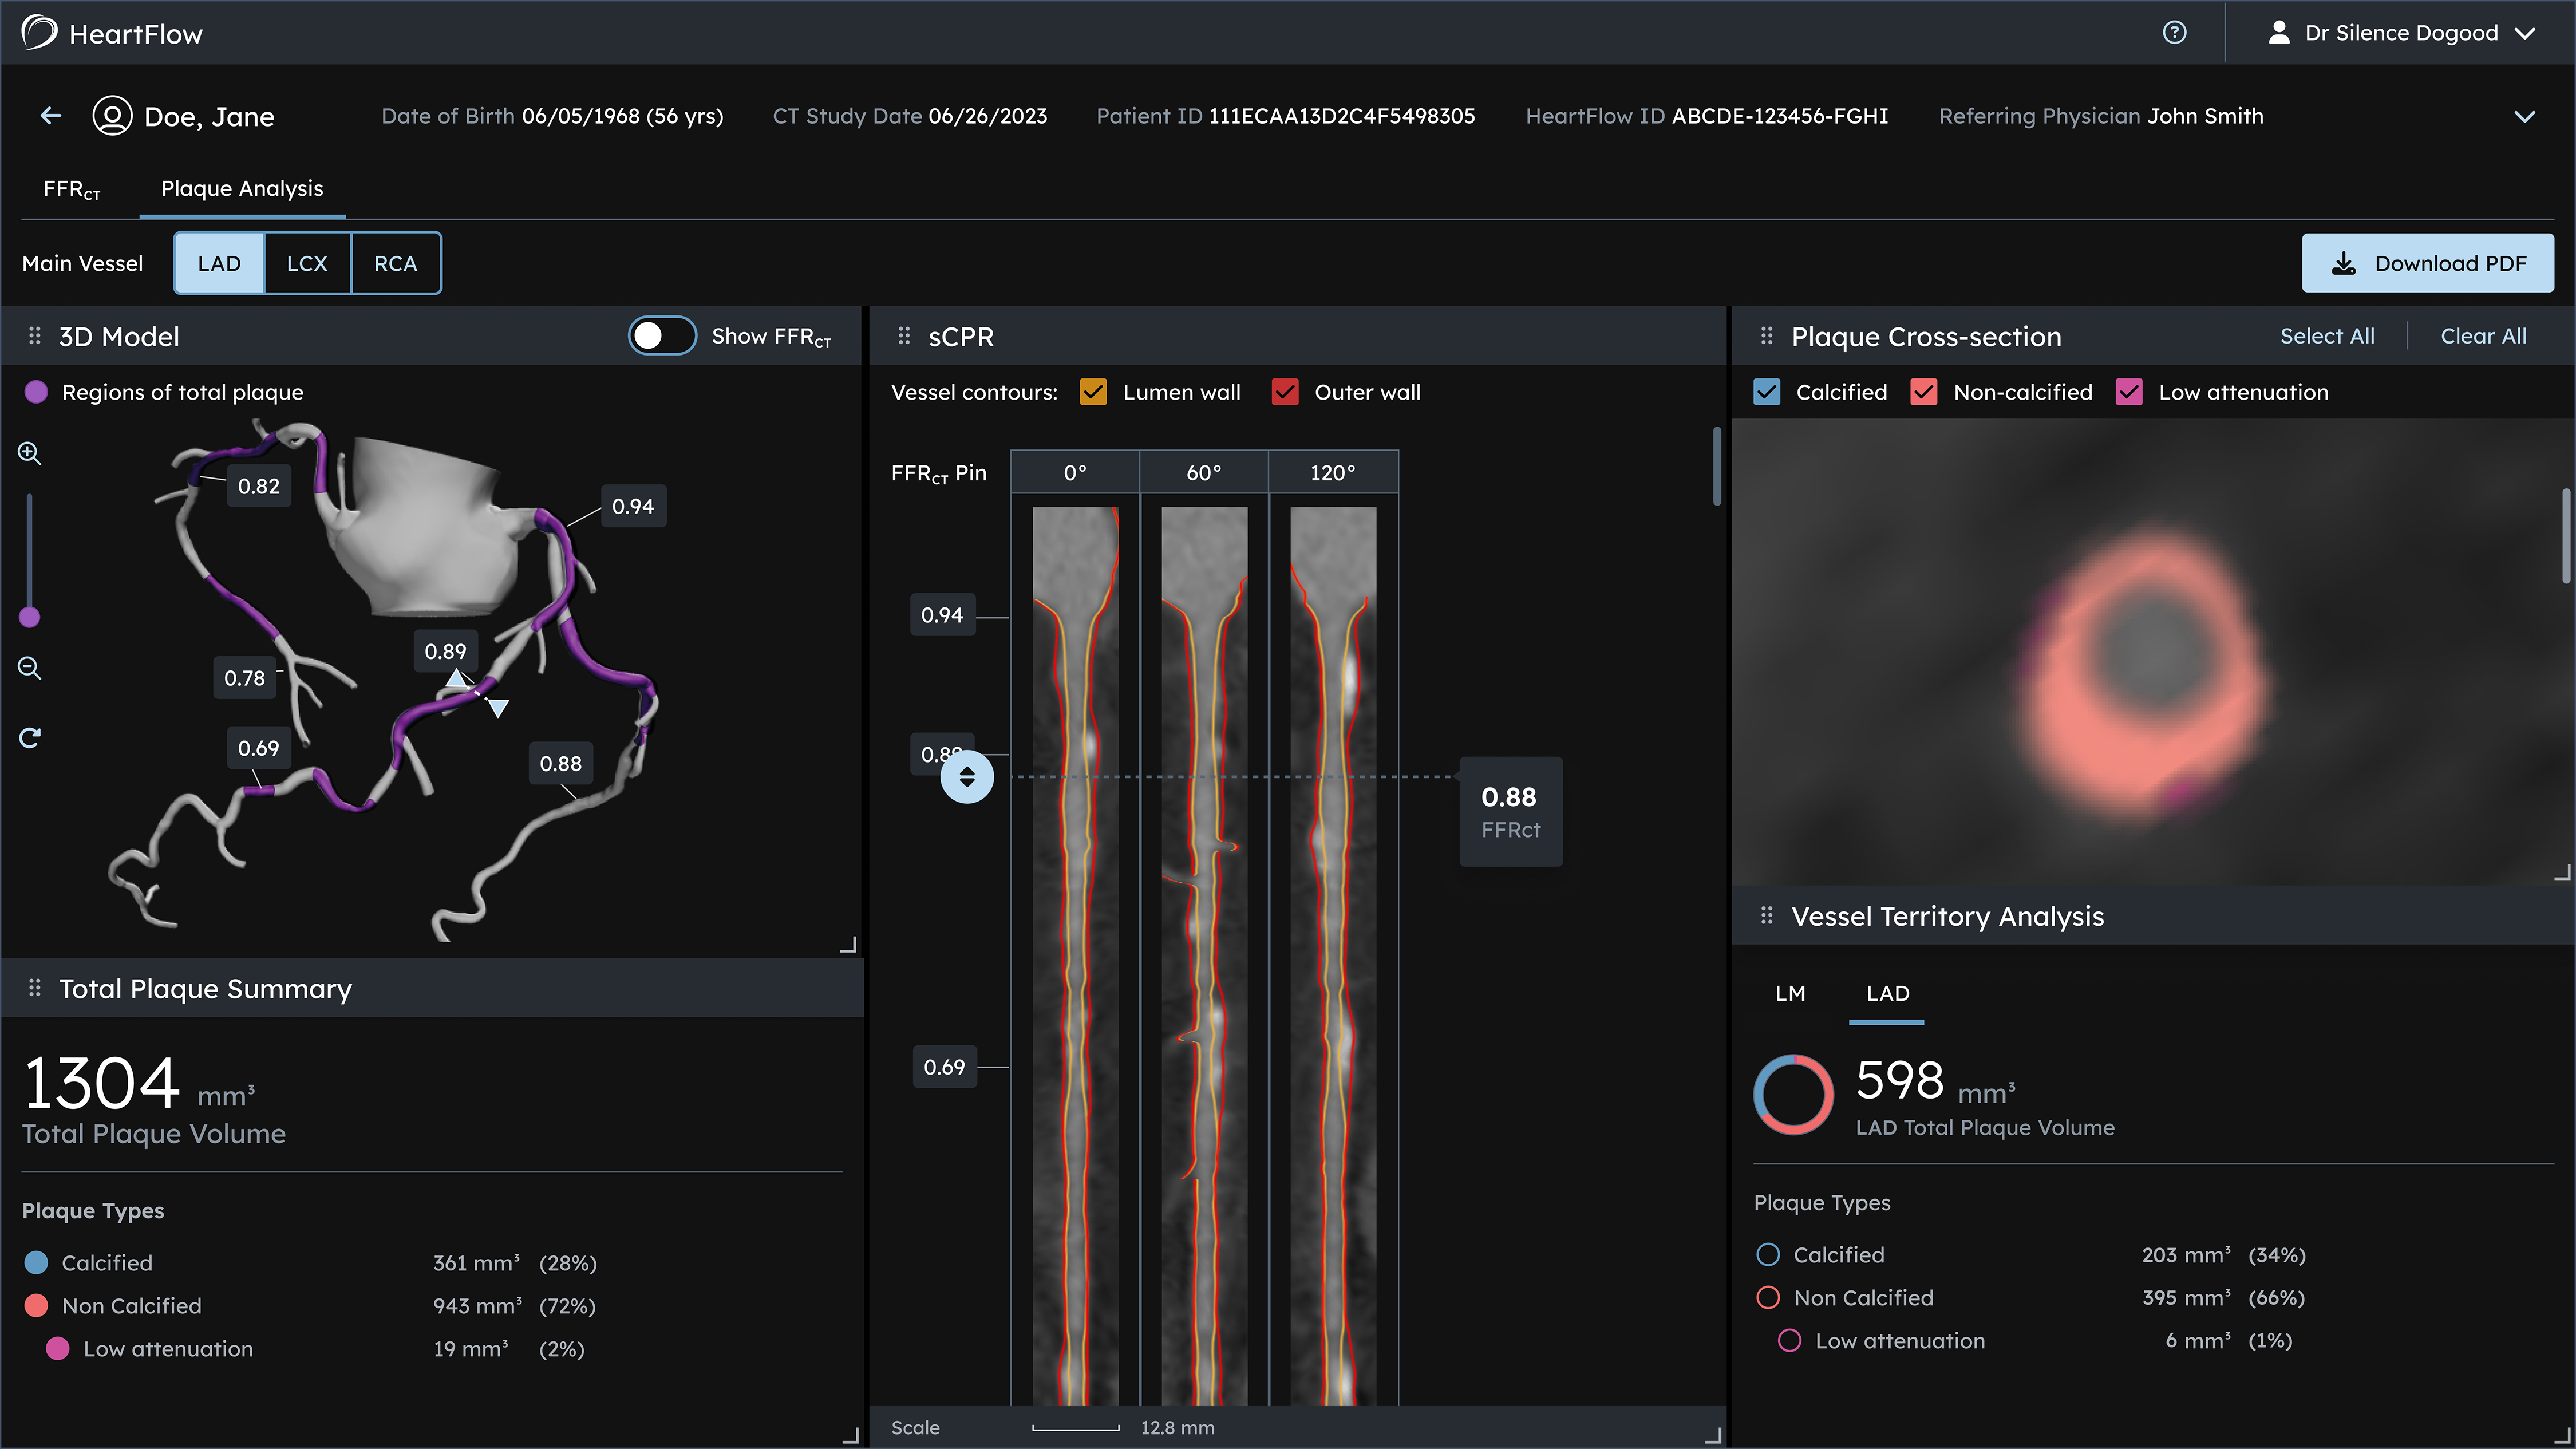
Task: Expand patient details chevron
Action: (2524, 116)
